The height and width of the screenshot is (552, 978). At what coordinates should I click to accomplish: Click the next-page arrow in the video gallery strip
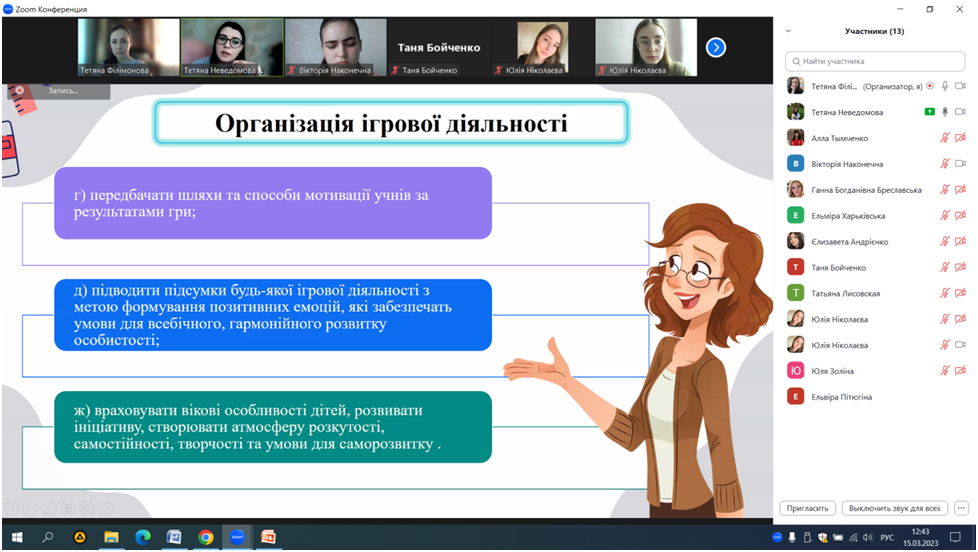tap(716, 47)
